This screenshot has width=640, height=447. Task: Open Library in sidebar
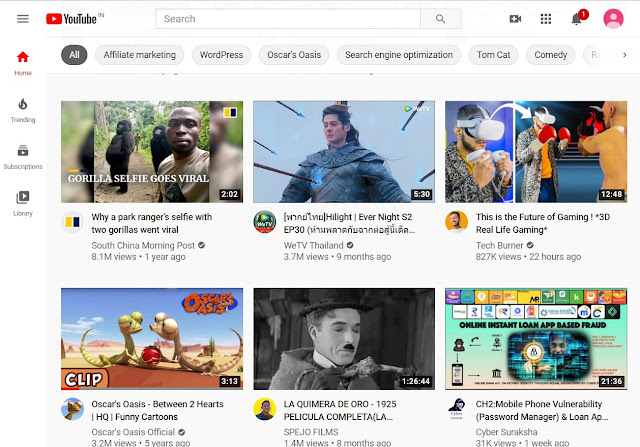23,204
